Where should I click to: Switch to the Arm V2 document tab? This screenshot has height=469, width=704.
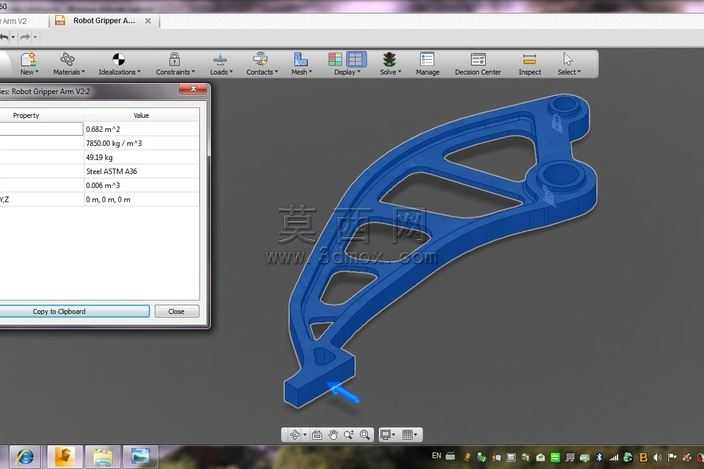[13, 21]
